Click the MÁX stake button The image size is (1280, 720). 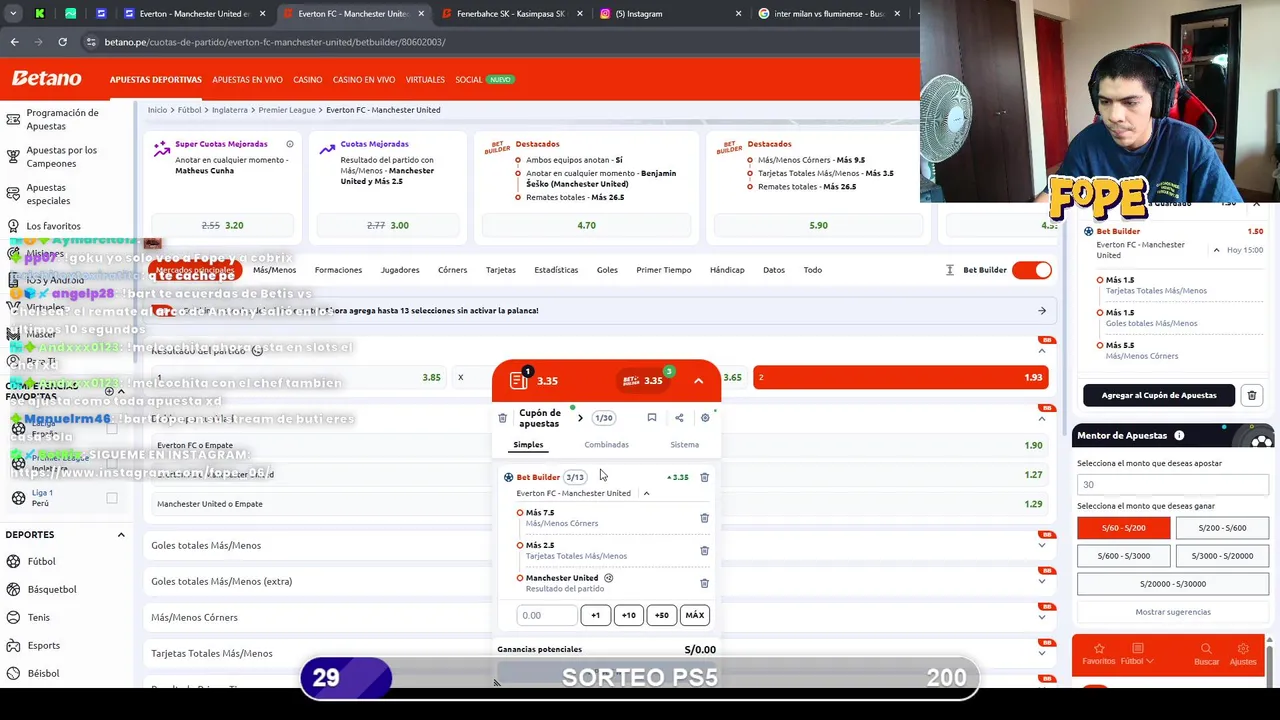click(694, 615)
